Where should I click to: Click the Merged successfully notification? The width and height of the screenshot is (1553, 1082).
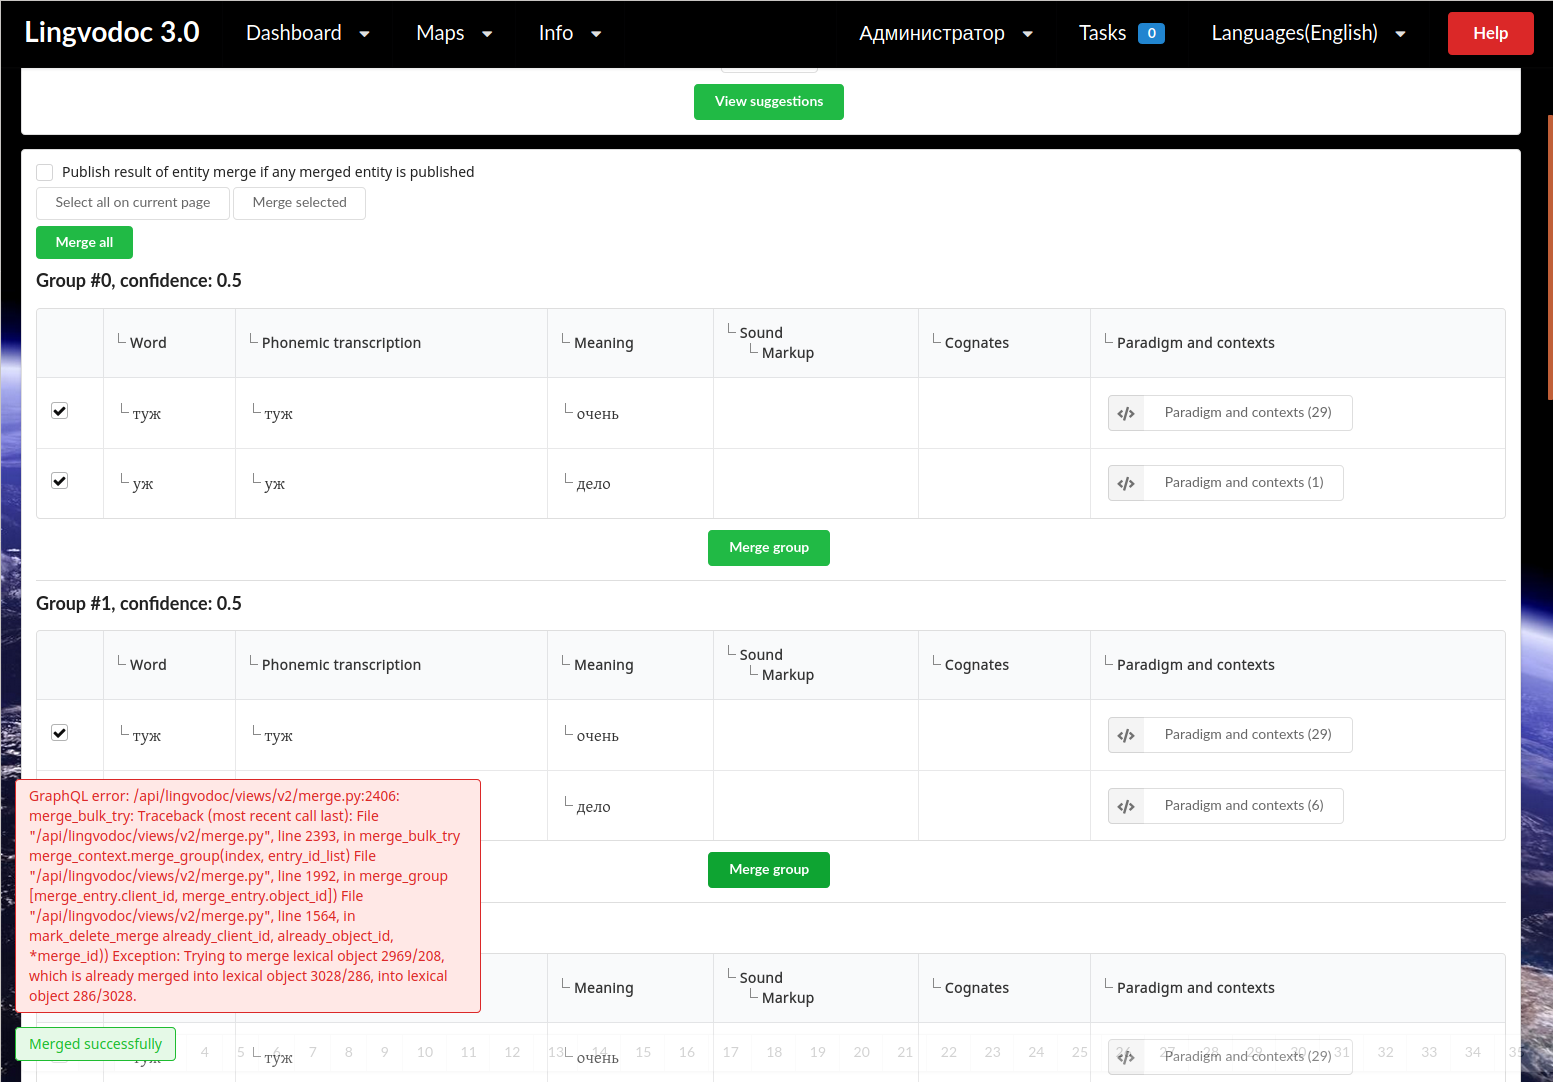click(95, 1044)
